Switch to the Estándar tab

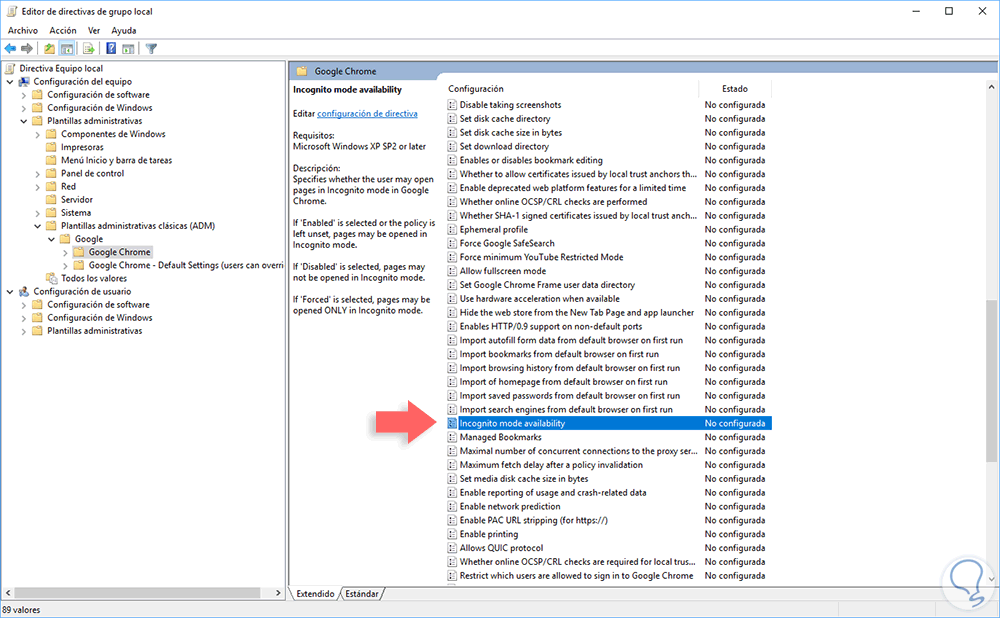pos(362,594)
